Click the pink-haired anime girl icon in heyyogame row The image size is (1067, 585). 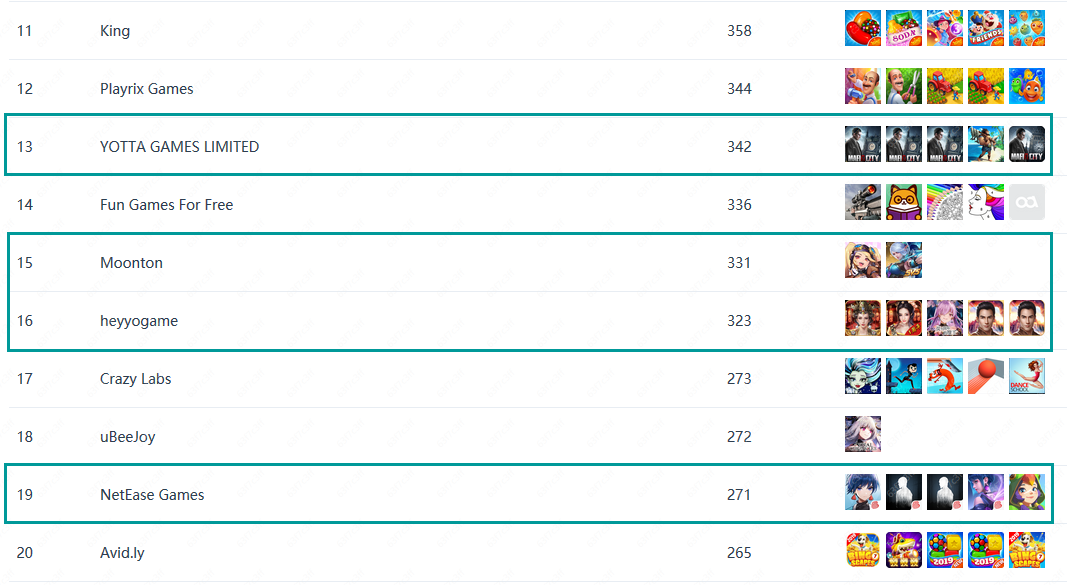click(x=945, y=318)
